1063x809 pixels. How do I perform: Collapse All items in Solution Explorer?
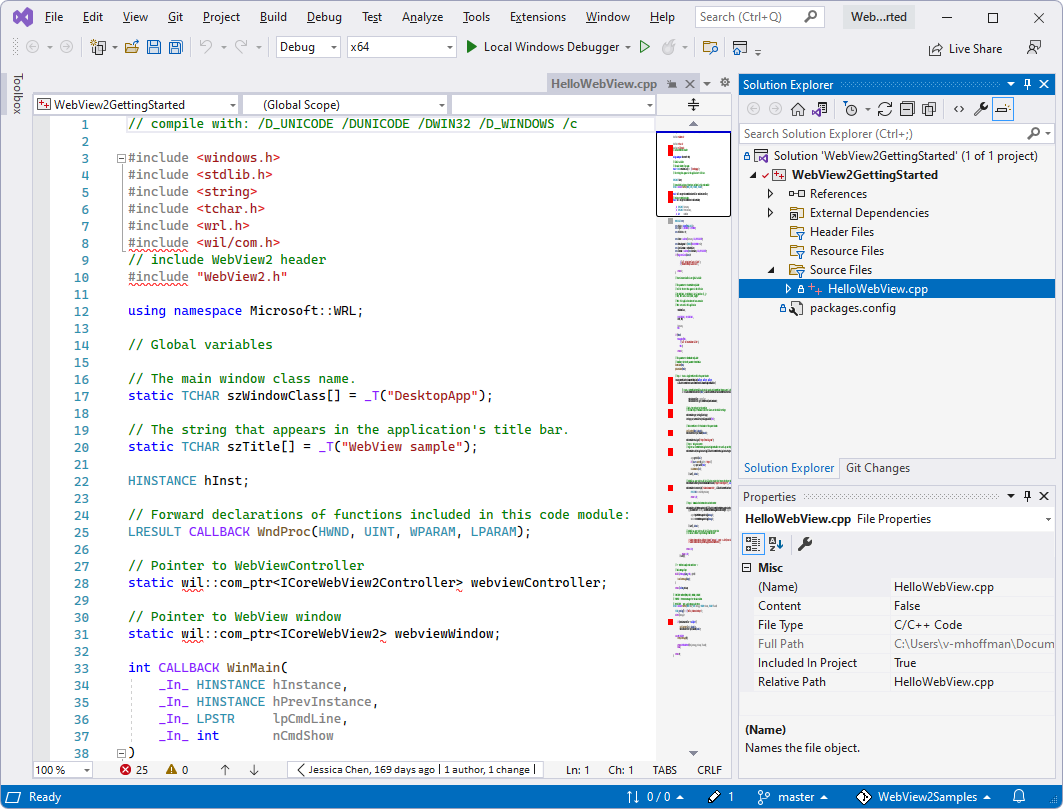coord(906,109)
